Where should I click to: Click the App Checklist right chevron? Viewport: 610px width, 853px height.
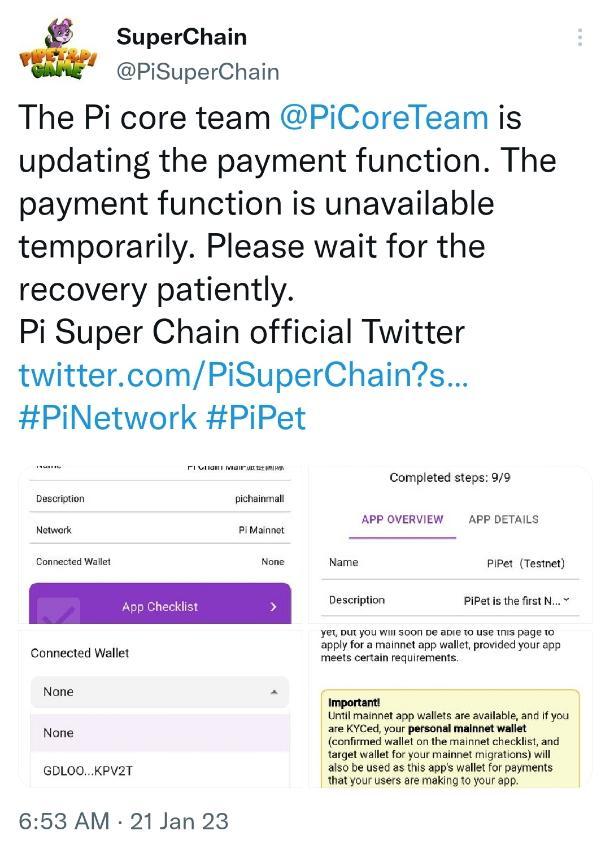click(273, 606)
